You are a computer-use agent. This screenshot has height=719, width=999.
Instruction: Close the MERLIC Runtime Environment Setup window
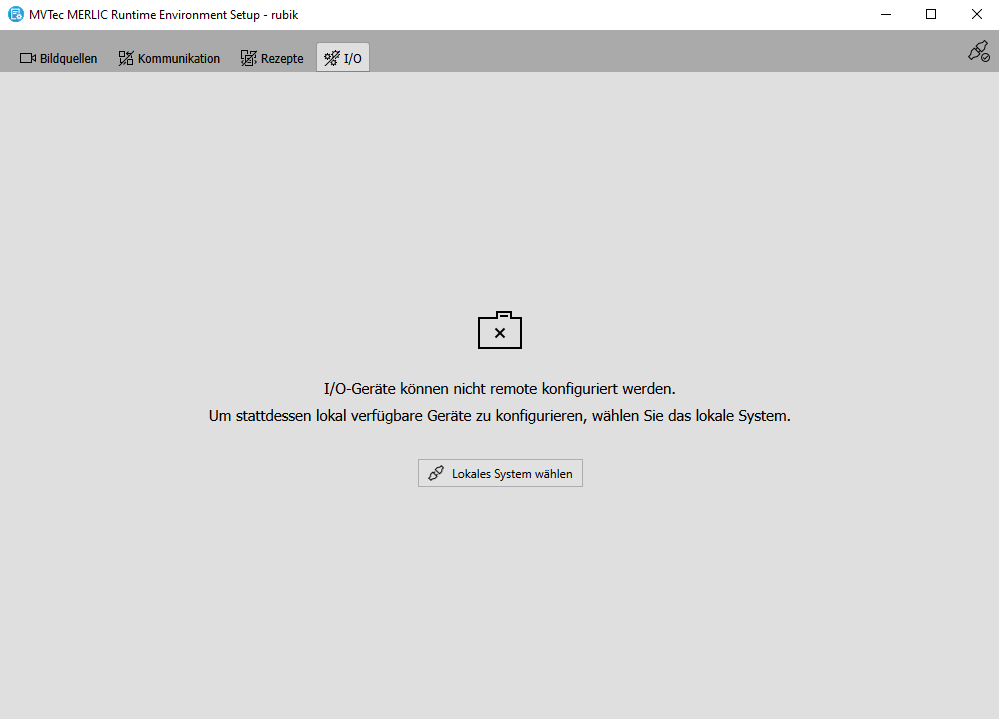click(976, 14)
